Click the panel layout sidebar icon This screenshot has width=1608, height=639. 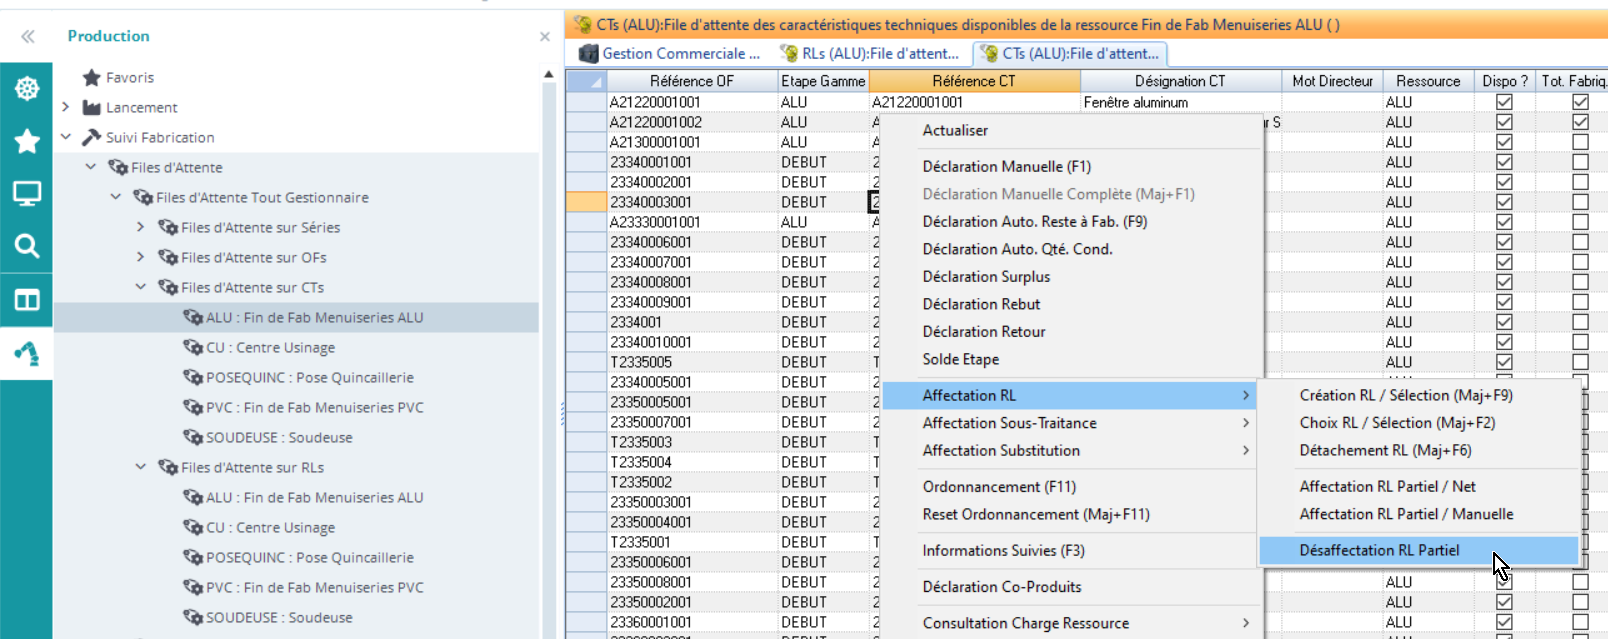pos(27,300)
